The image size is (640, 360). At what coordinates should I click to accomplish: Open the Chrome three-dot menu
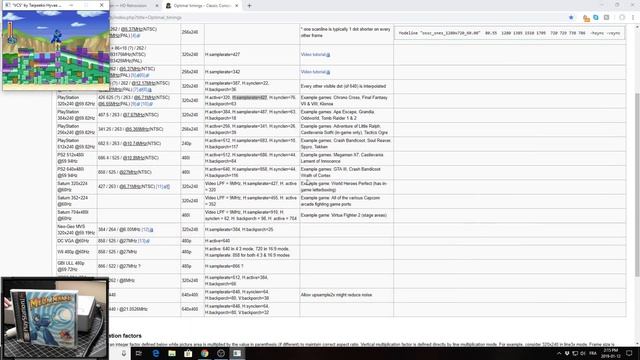[633, 18]
